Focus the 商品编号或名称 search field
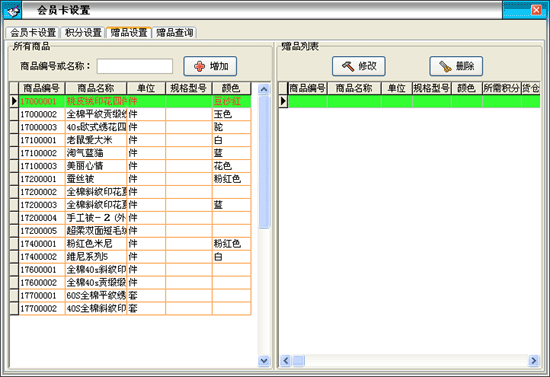 [x=135, y=66]
